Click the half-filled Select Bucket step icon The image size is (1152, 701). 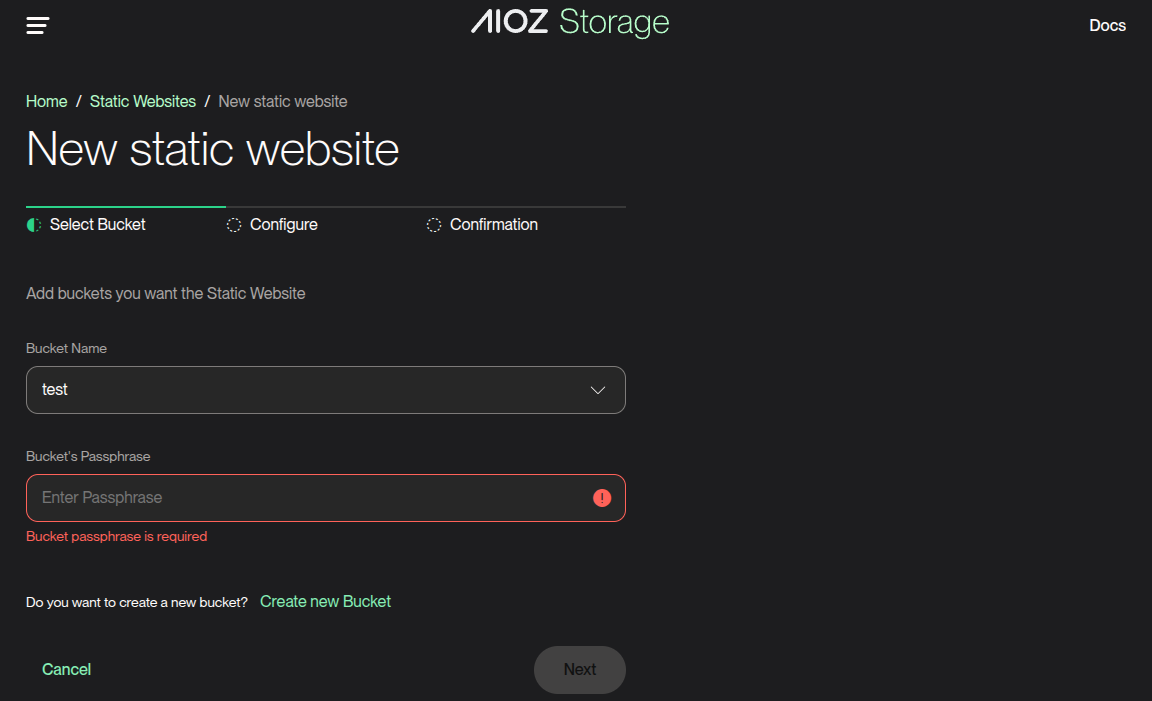[34, 225]
